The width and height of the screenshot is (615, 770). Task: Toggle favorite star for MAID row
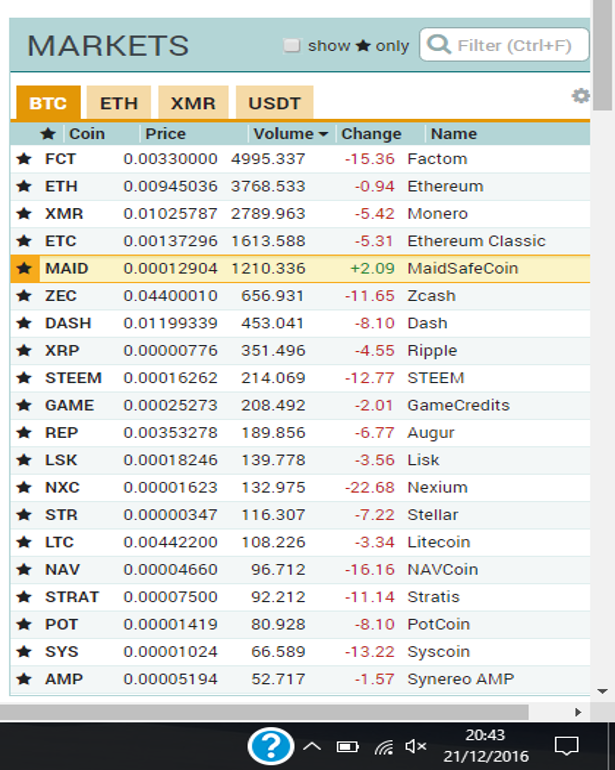pyautogui.click(x=24, y=269)
